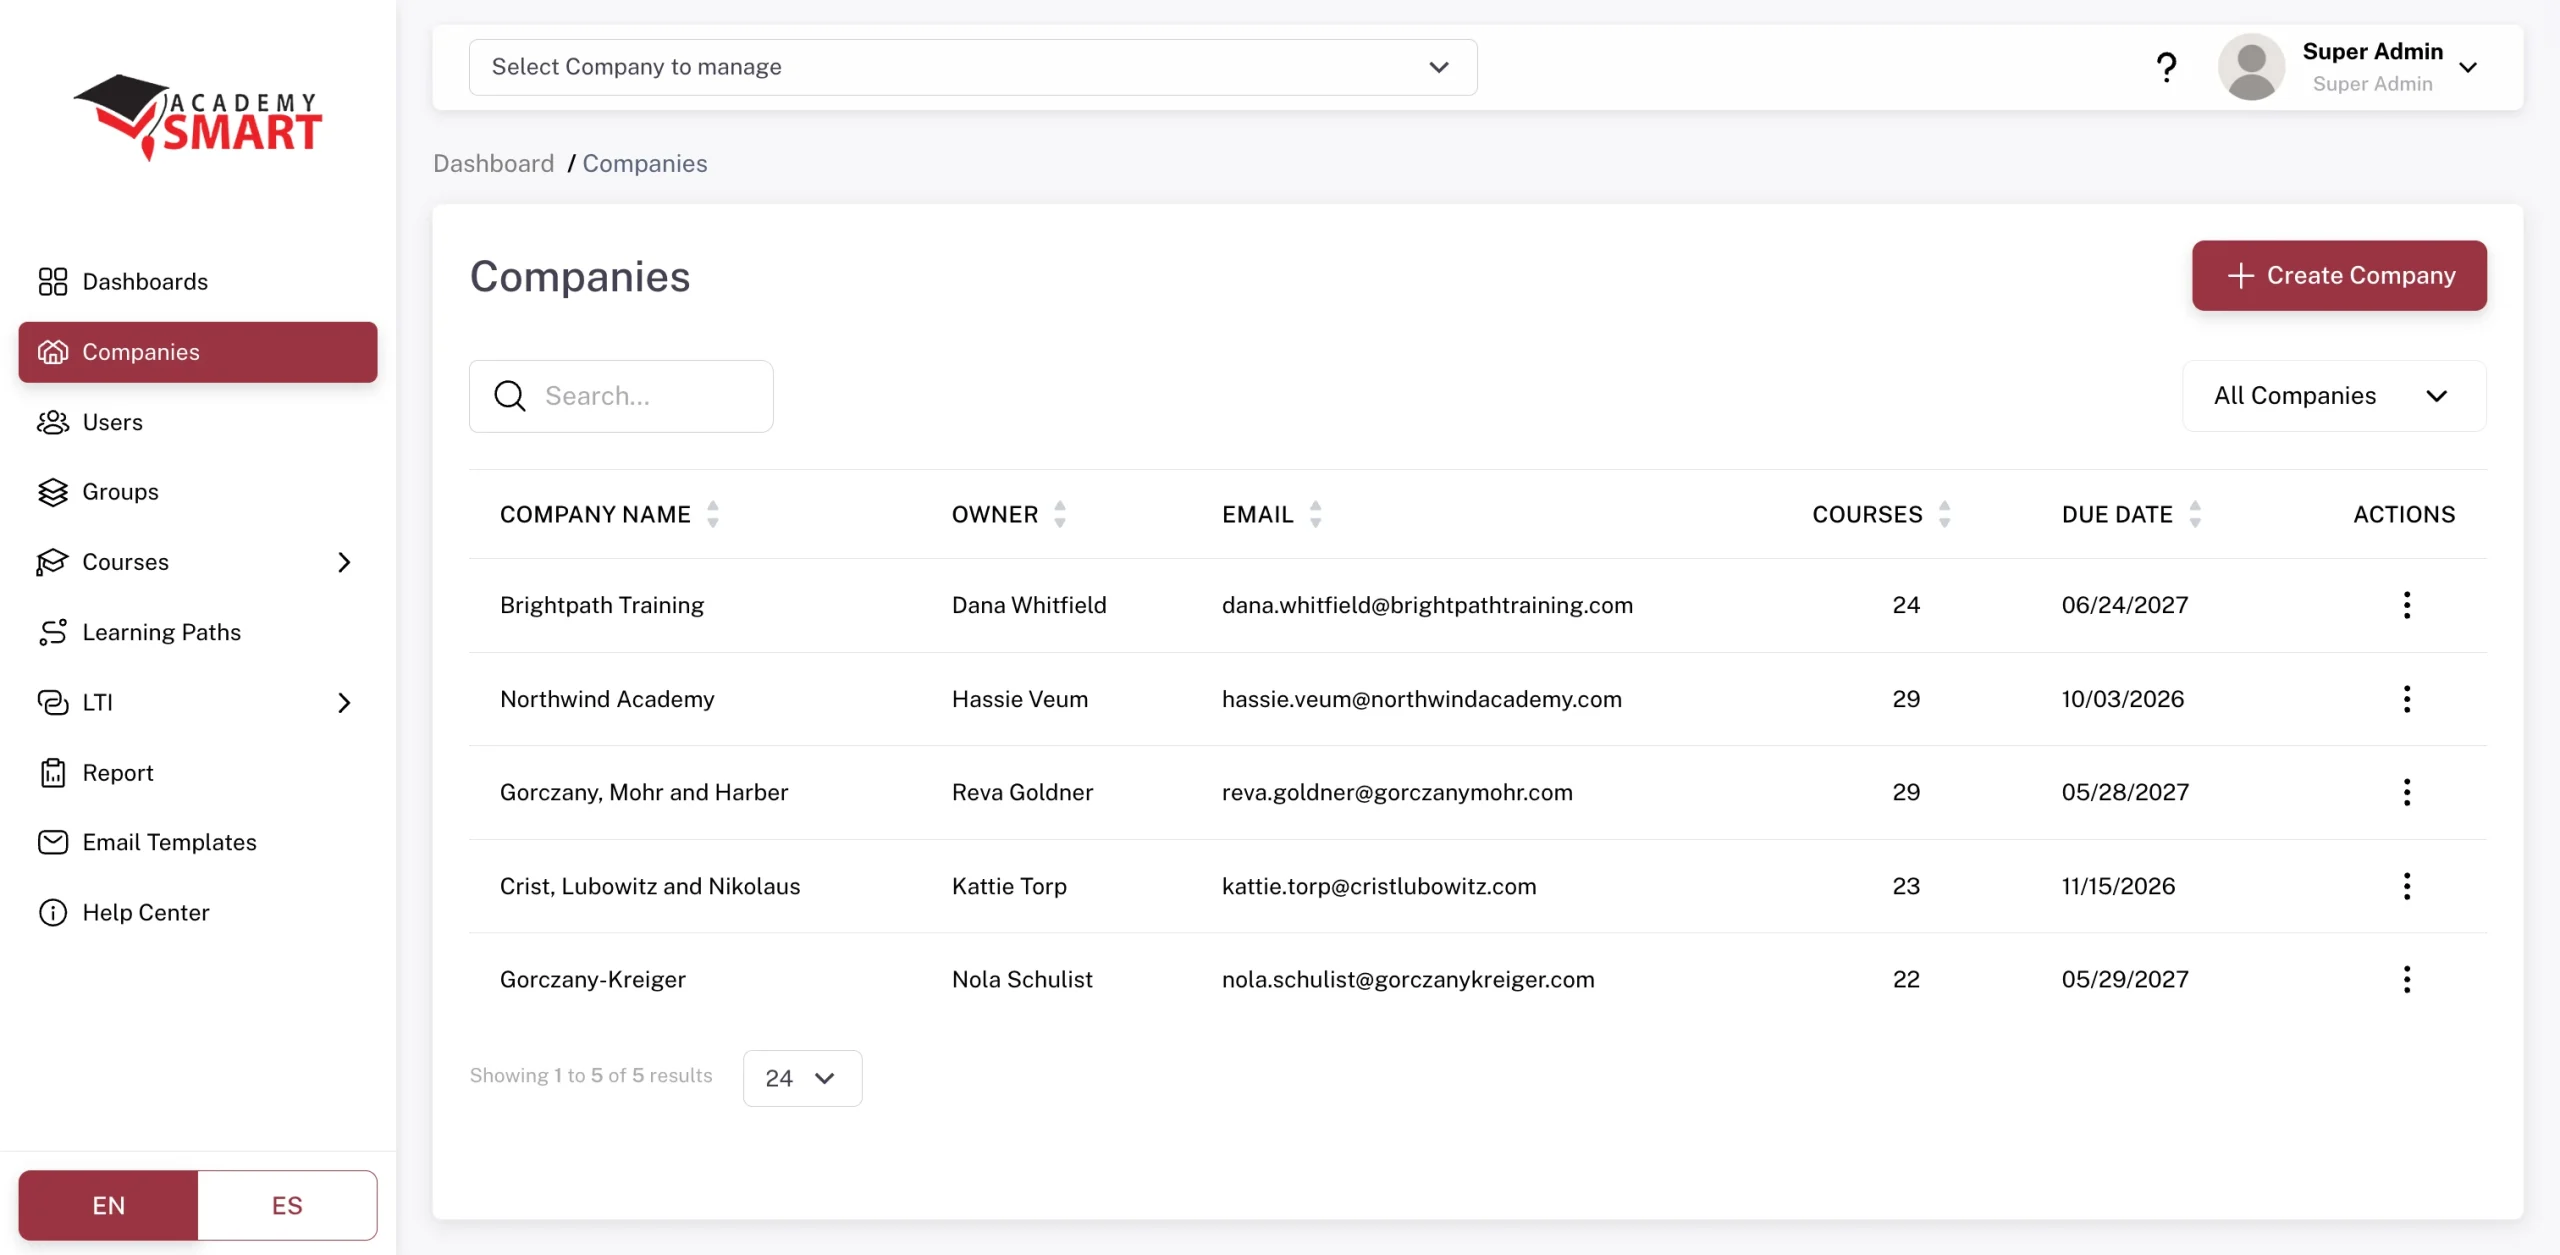The image size is (2560, 1255).
Task: Click the Brightpath Training company name
Action: [x=602, y=605]
